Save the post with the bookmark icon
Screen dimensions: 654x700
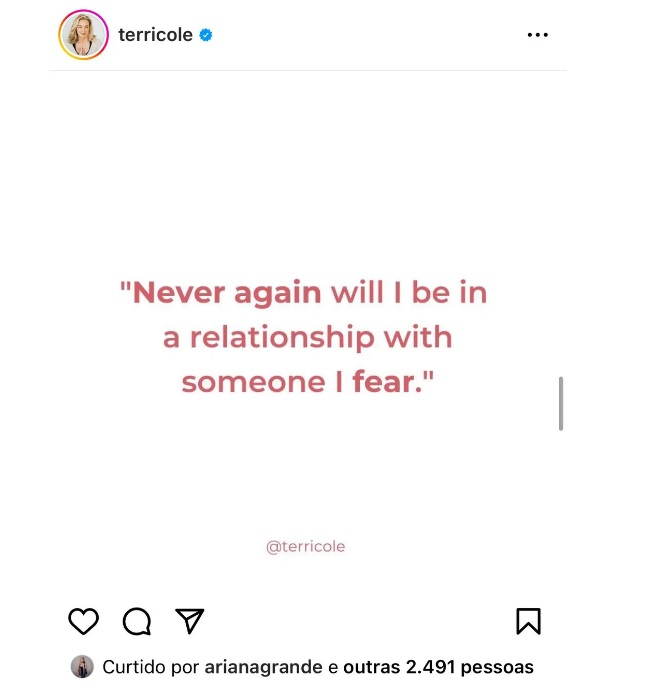(x=529, y=621)
